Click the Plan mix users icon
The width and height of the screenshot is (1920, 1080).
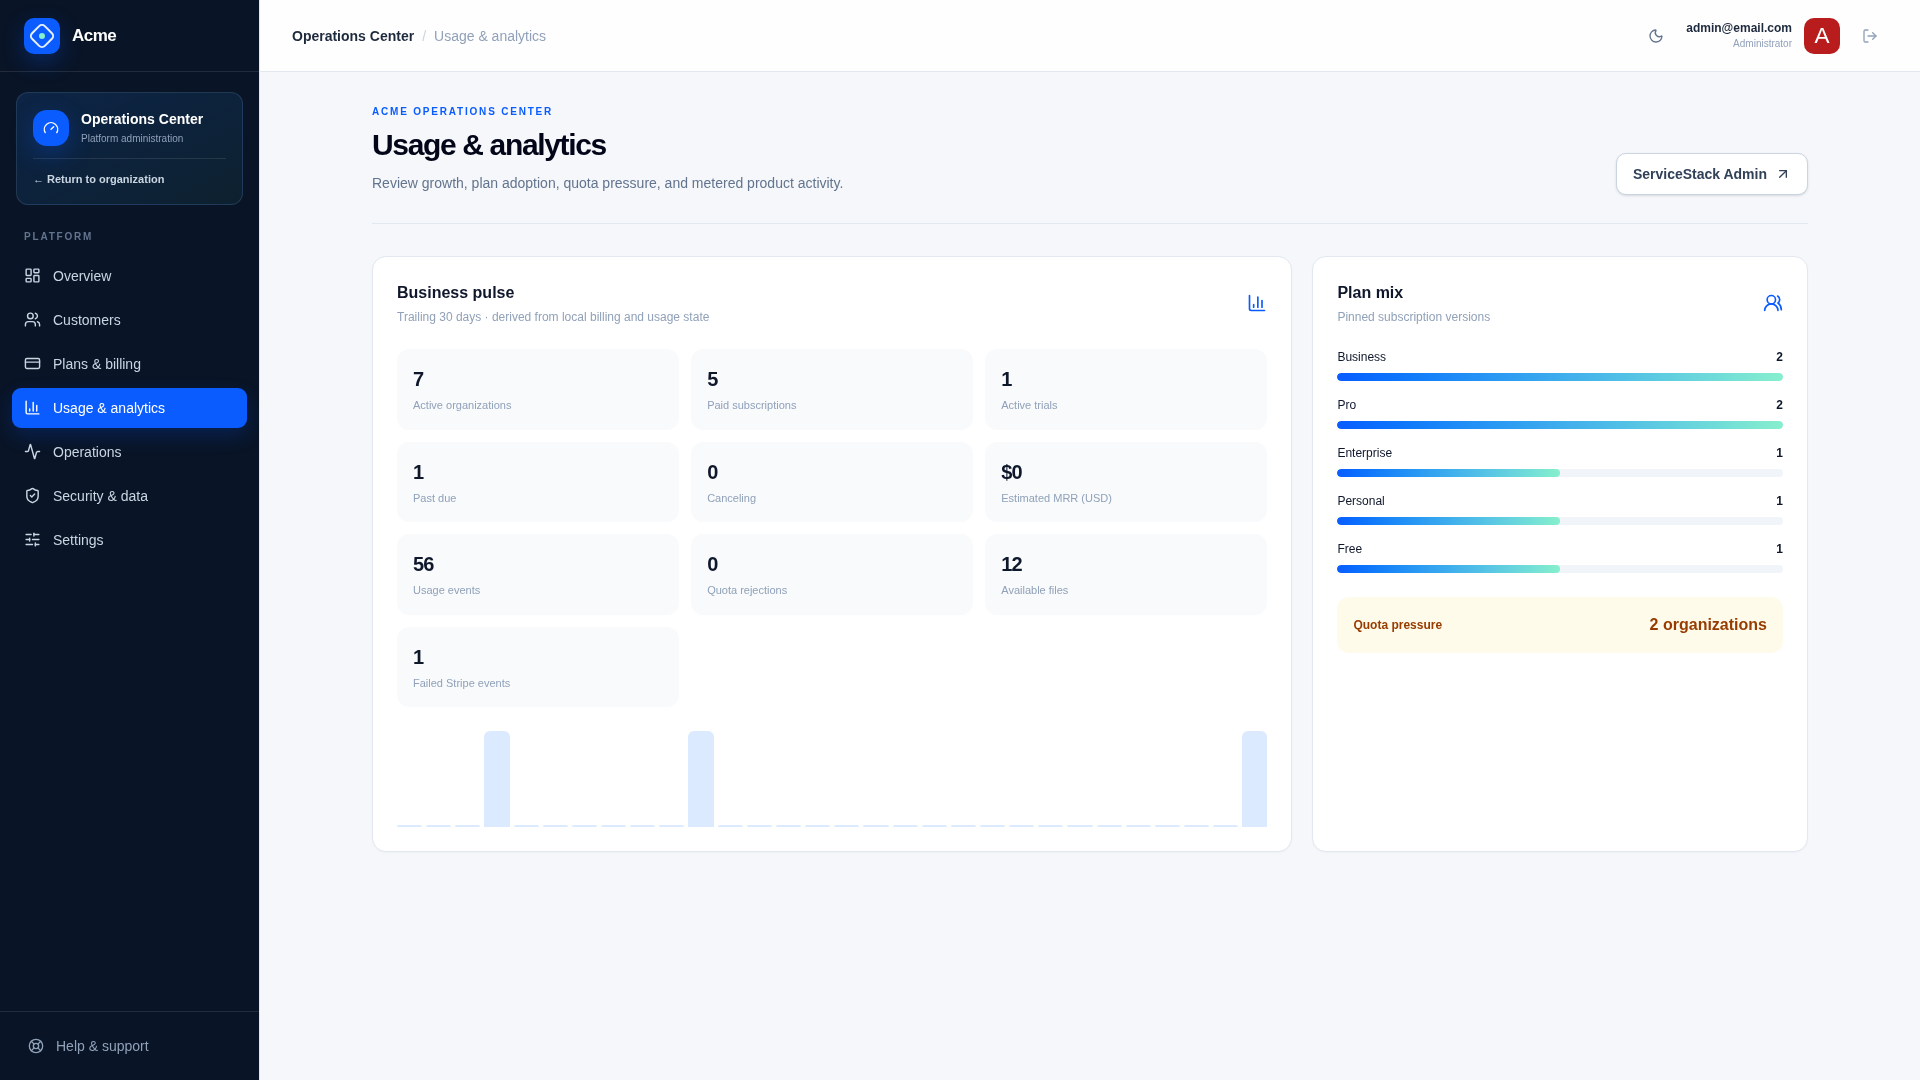pos(1773,303)
